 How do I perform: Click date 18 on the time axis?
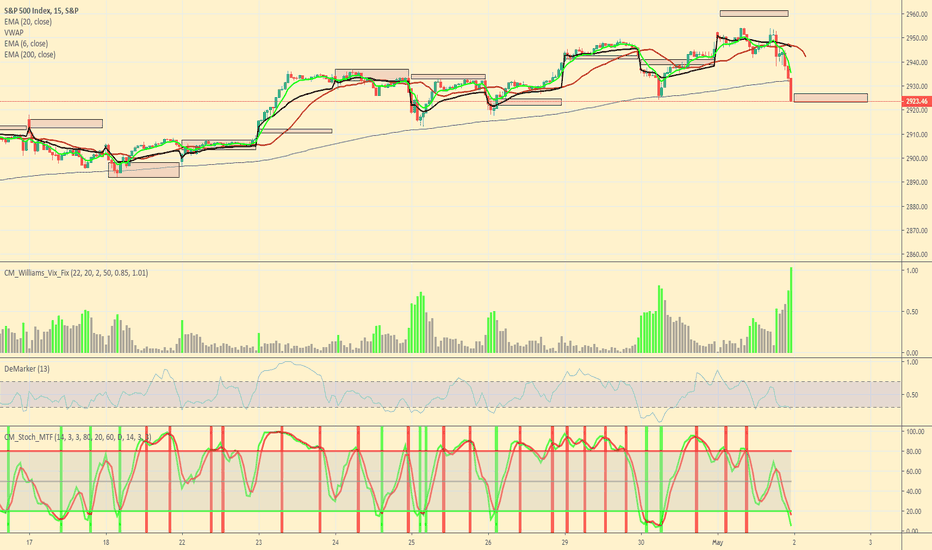(x=106, y=542)
